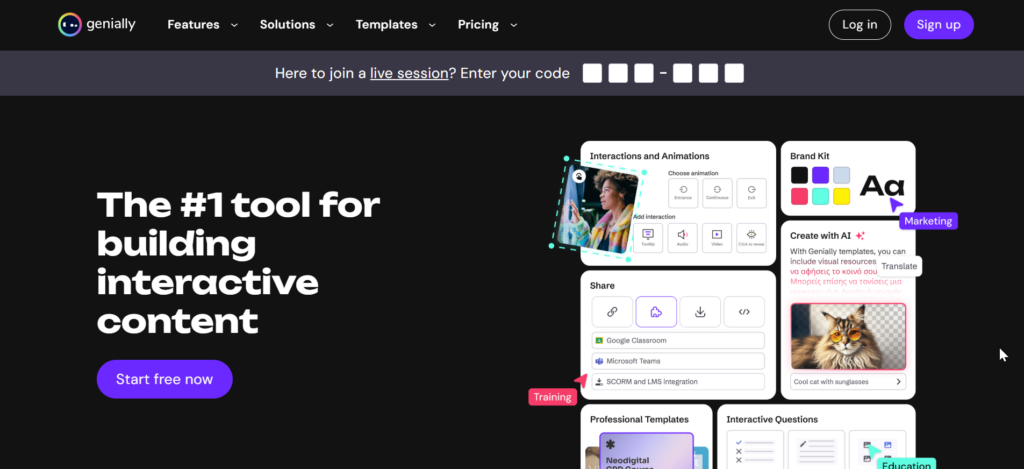Click the Start free now button

click(164, 379)
